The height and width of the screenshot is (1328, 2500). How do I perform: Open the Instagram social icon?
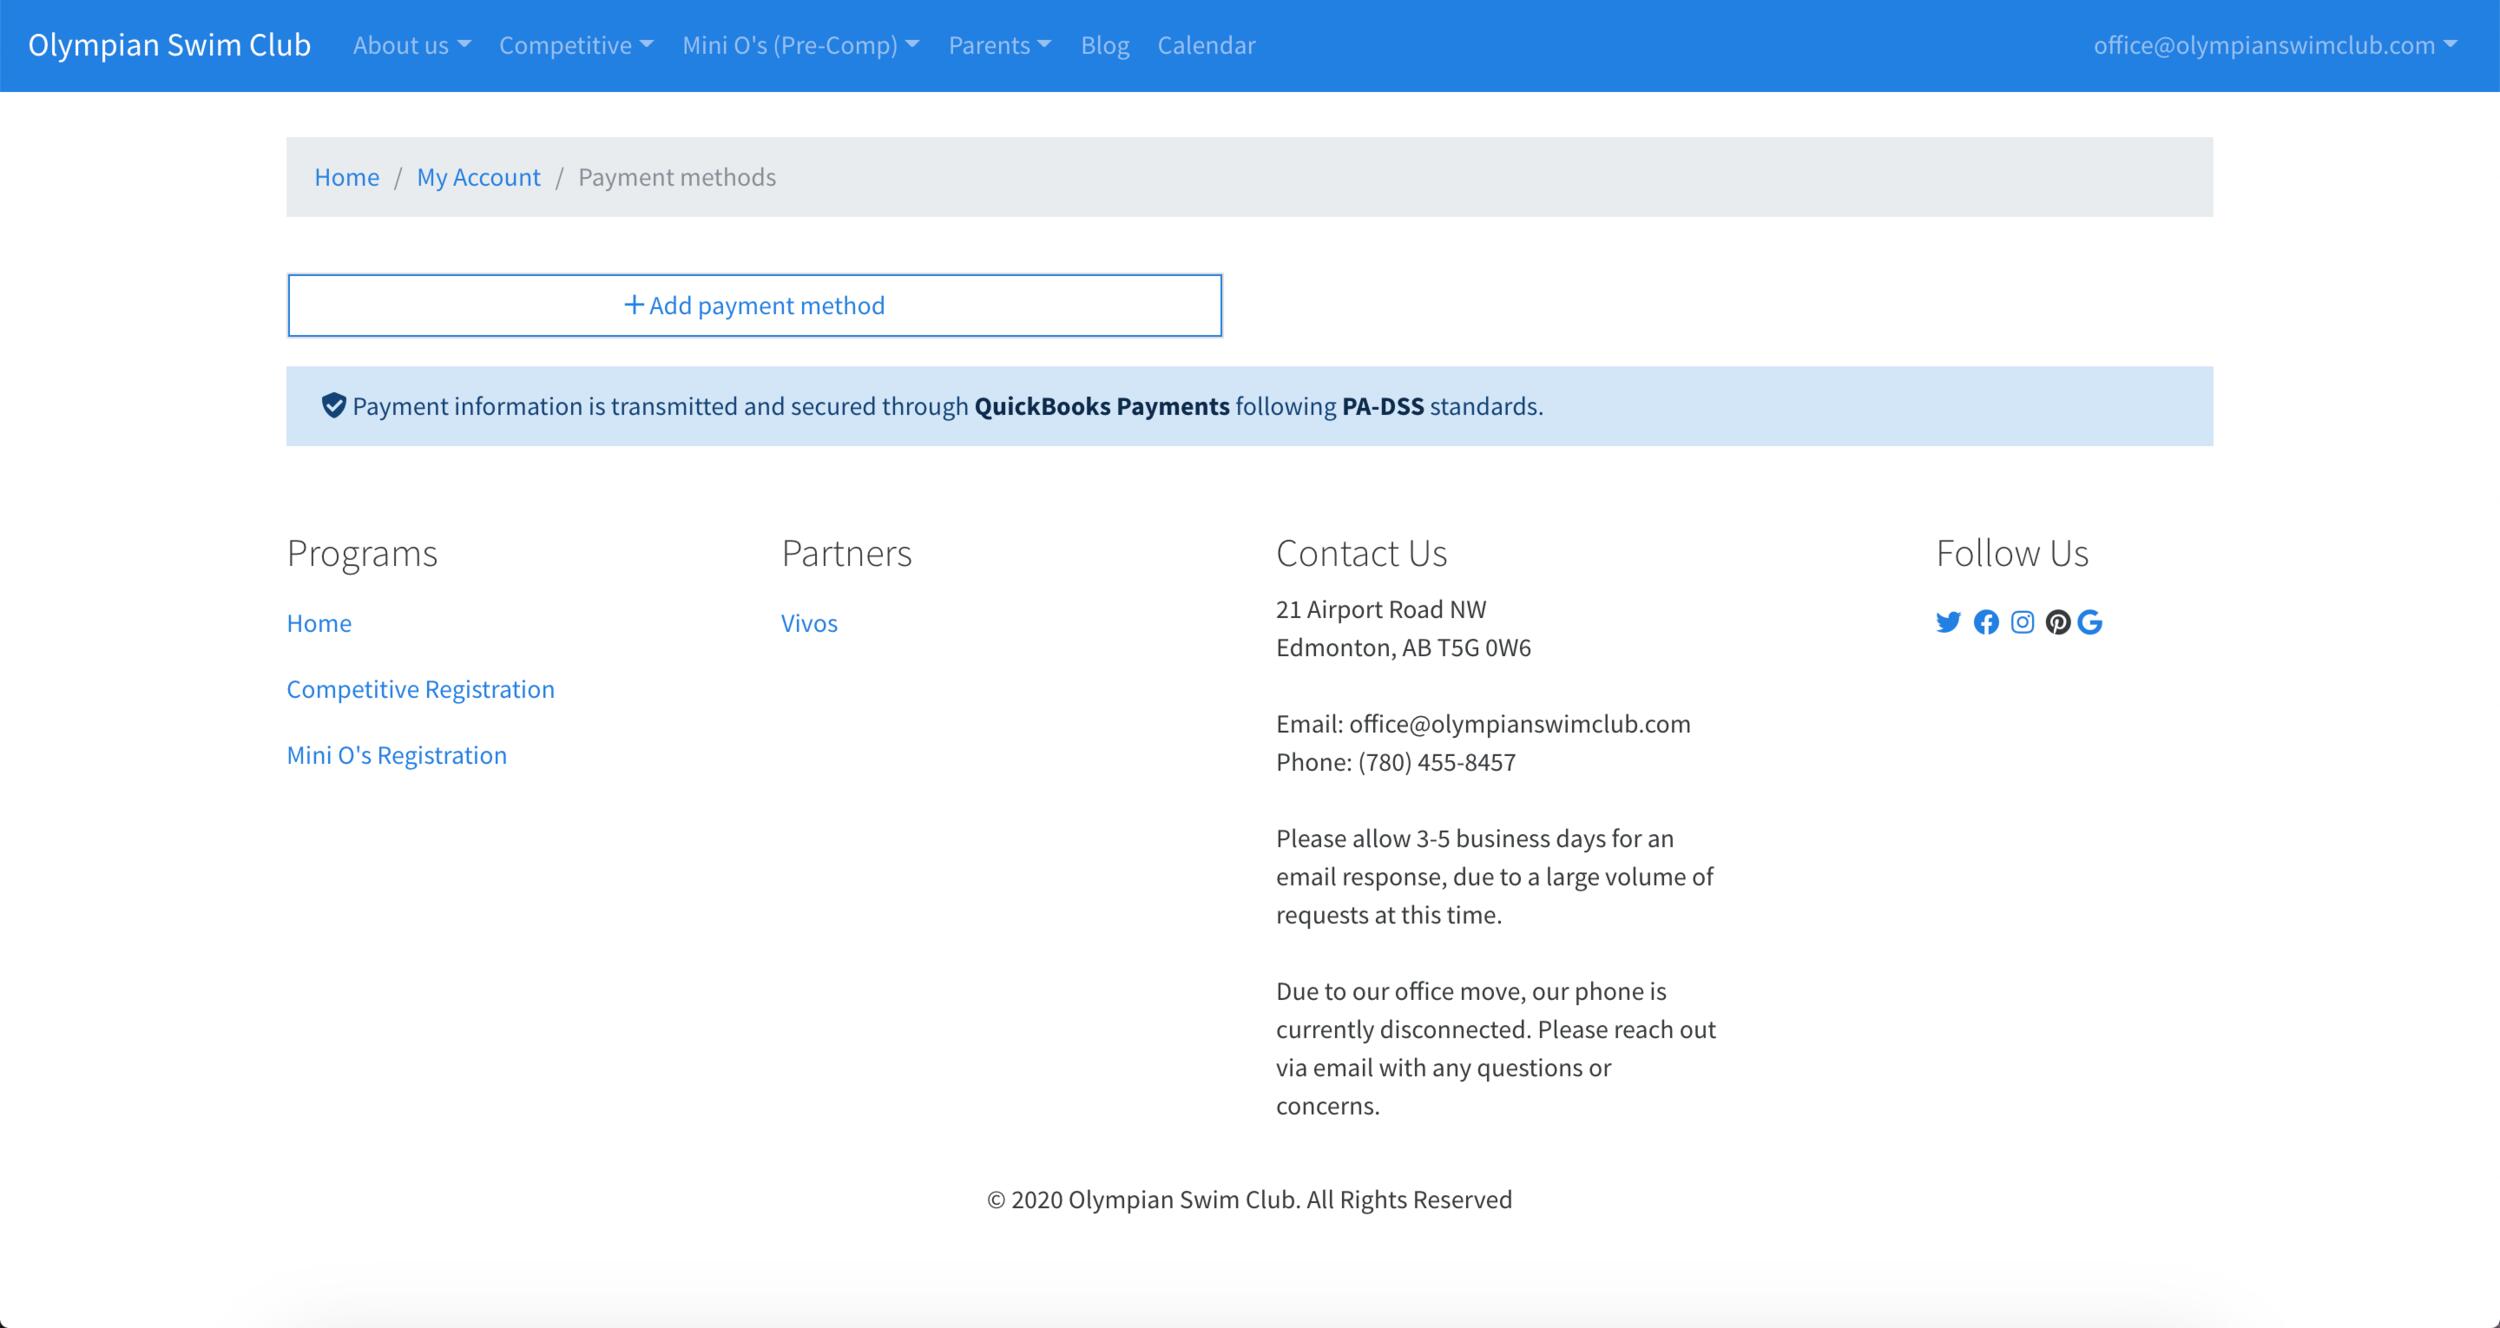pyautogui.click(x=2022, y=622)
